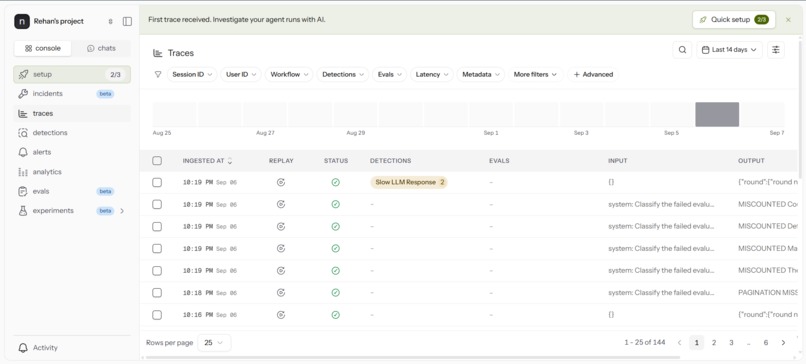Image resolution: width=806 pixels, height=364 pixels.
Task: Click the evals clipboard icon
Action: click(x=23, y=191)
